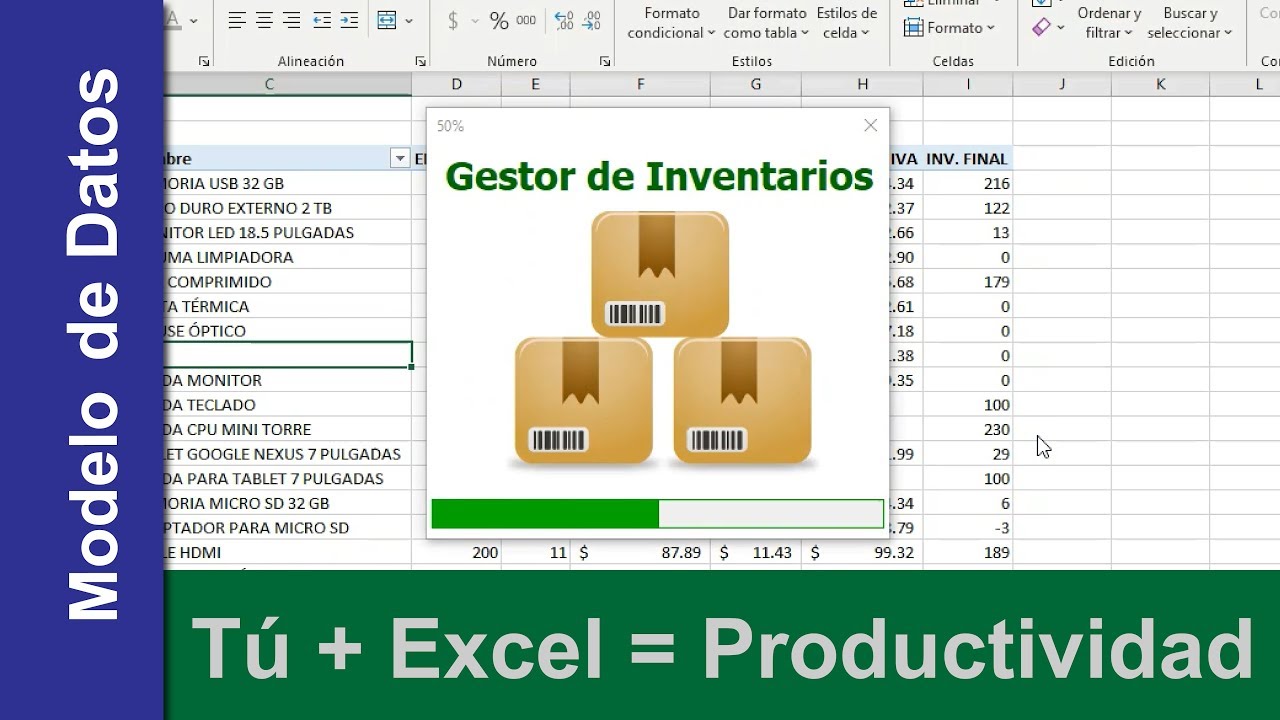Select the cell showing -3
Viewport: 1280px width, 720px height.
coord(968,527)
